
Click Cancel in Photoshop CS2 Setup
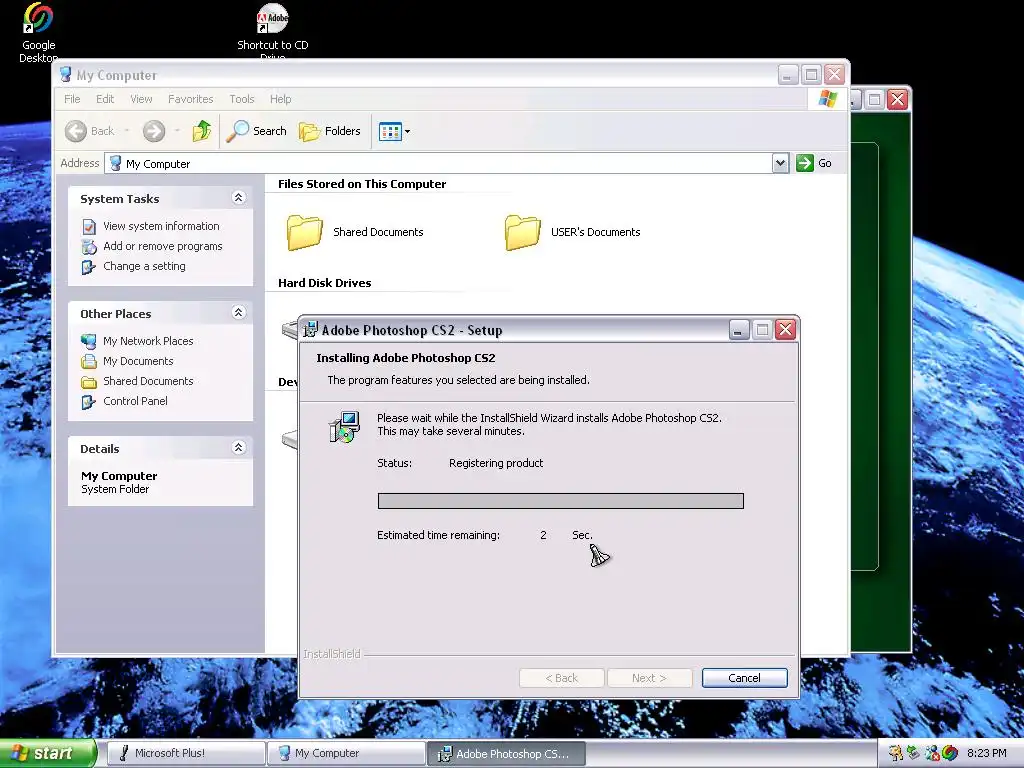744,678
